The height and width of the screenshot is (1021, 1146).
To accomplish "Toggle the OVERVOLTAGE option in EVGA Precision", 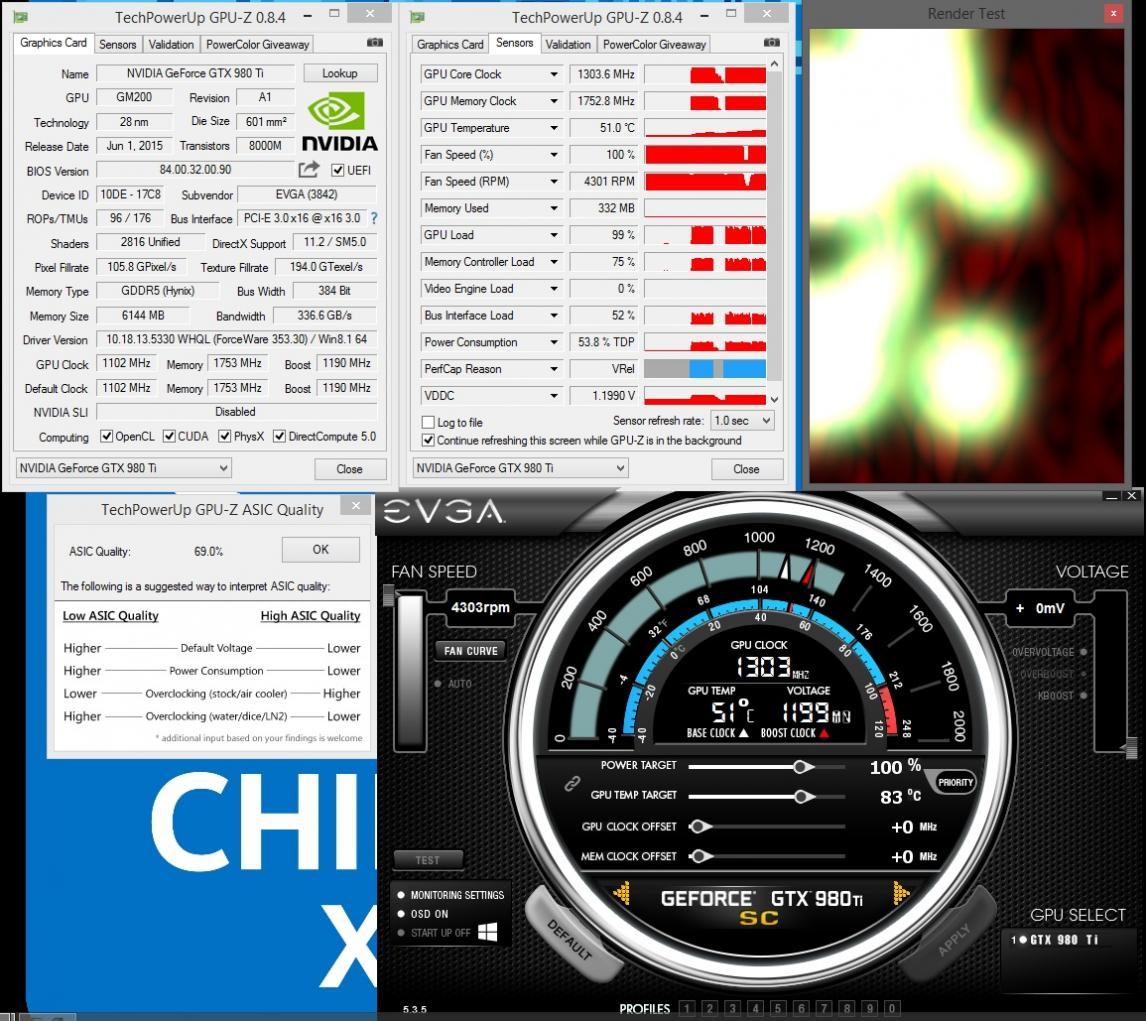I will pyautogui.click(x=1083, y=652).
